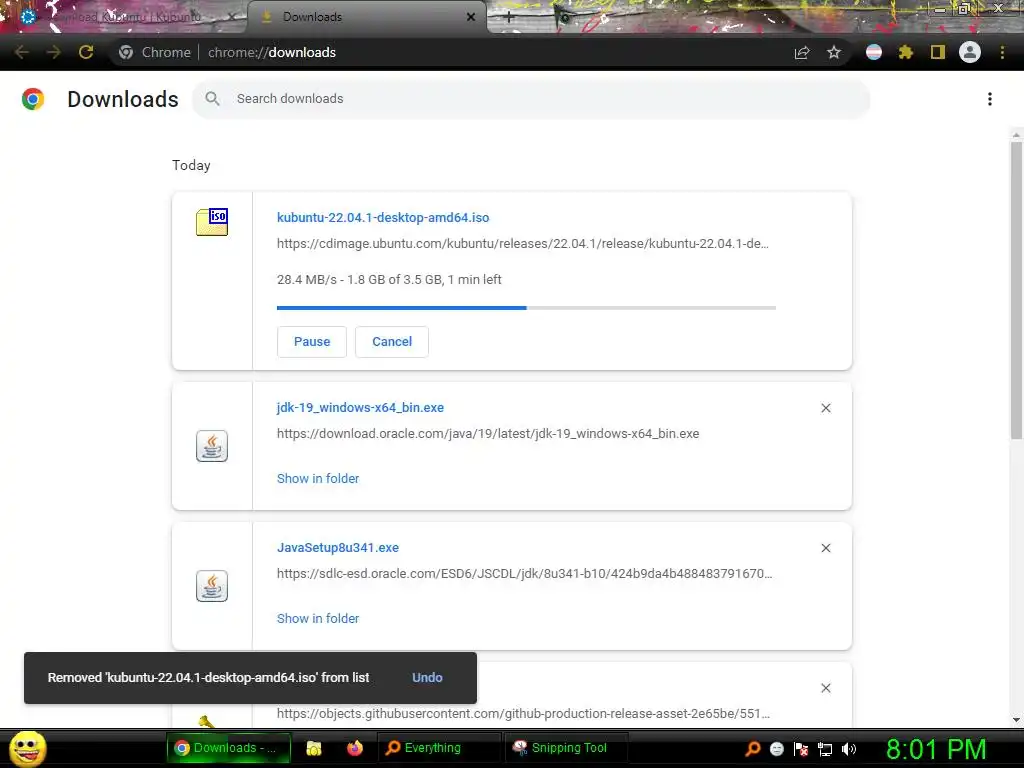This screenshot has height=768, width=1024.
Task: Undo removal of kubuntu from list
Action: tap(427, 678)
